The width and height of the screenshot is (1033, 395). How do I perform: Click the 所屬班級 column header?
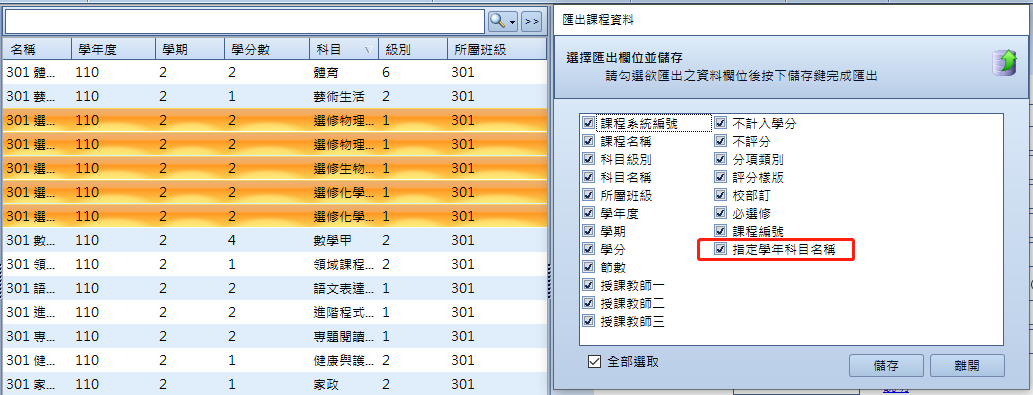tap(496, 49)
